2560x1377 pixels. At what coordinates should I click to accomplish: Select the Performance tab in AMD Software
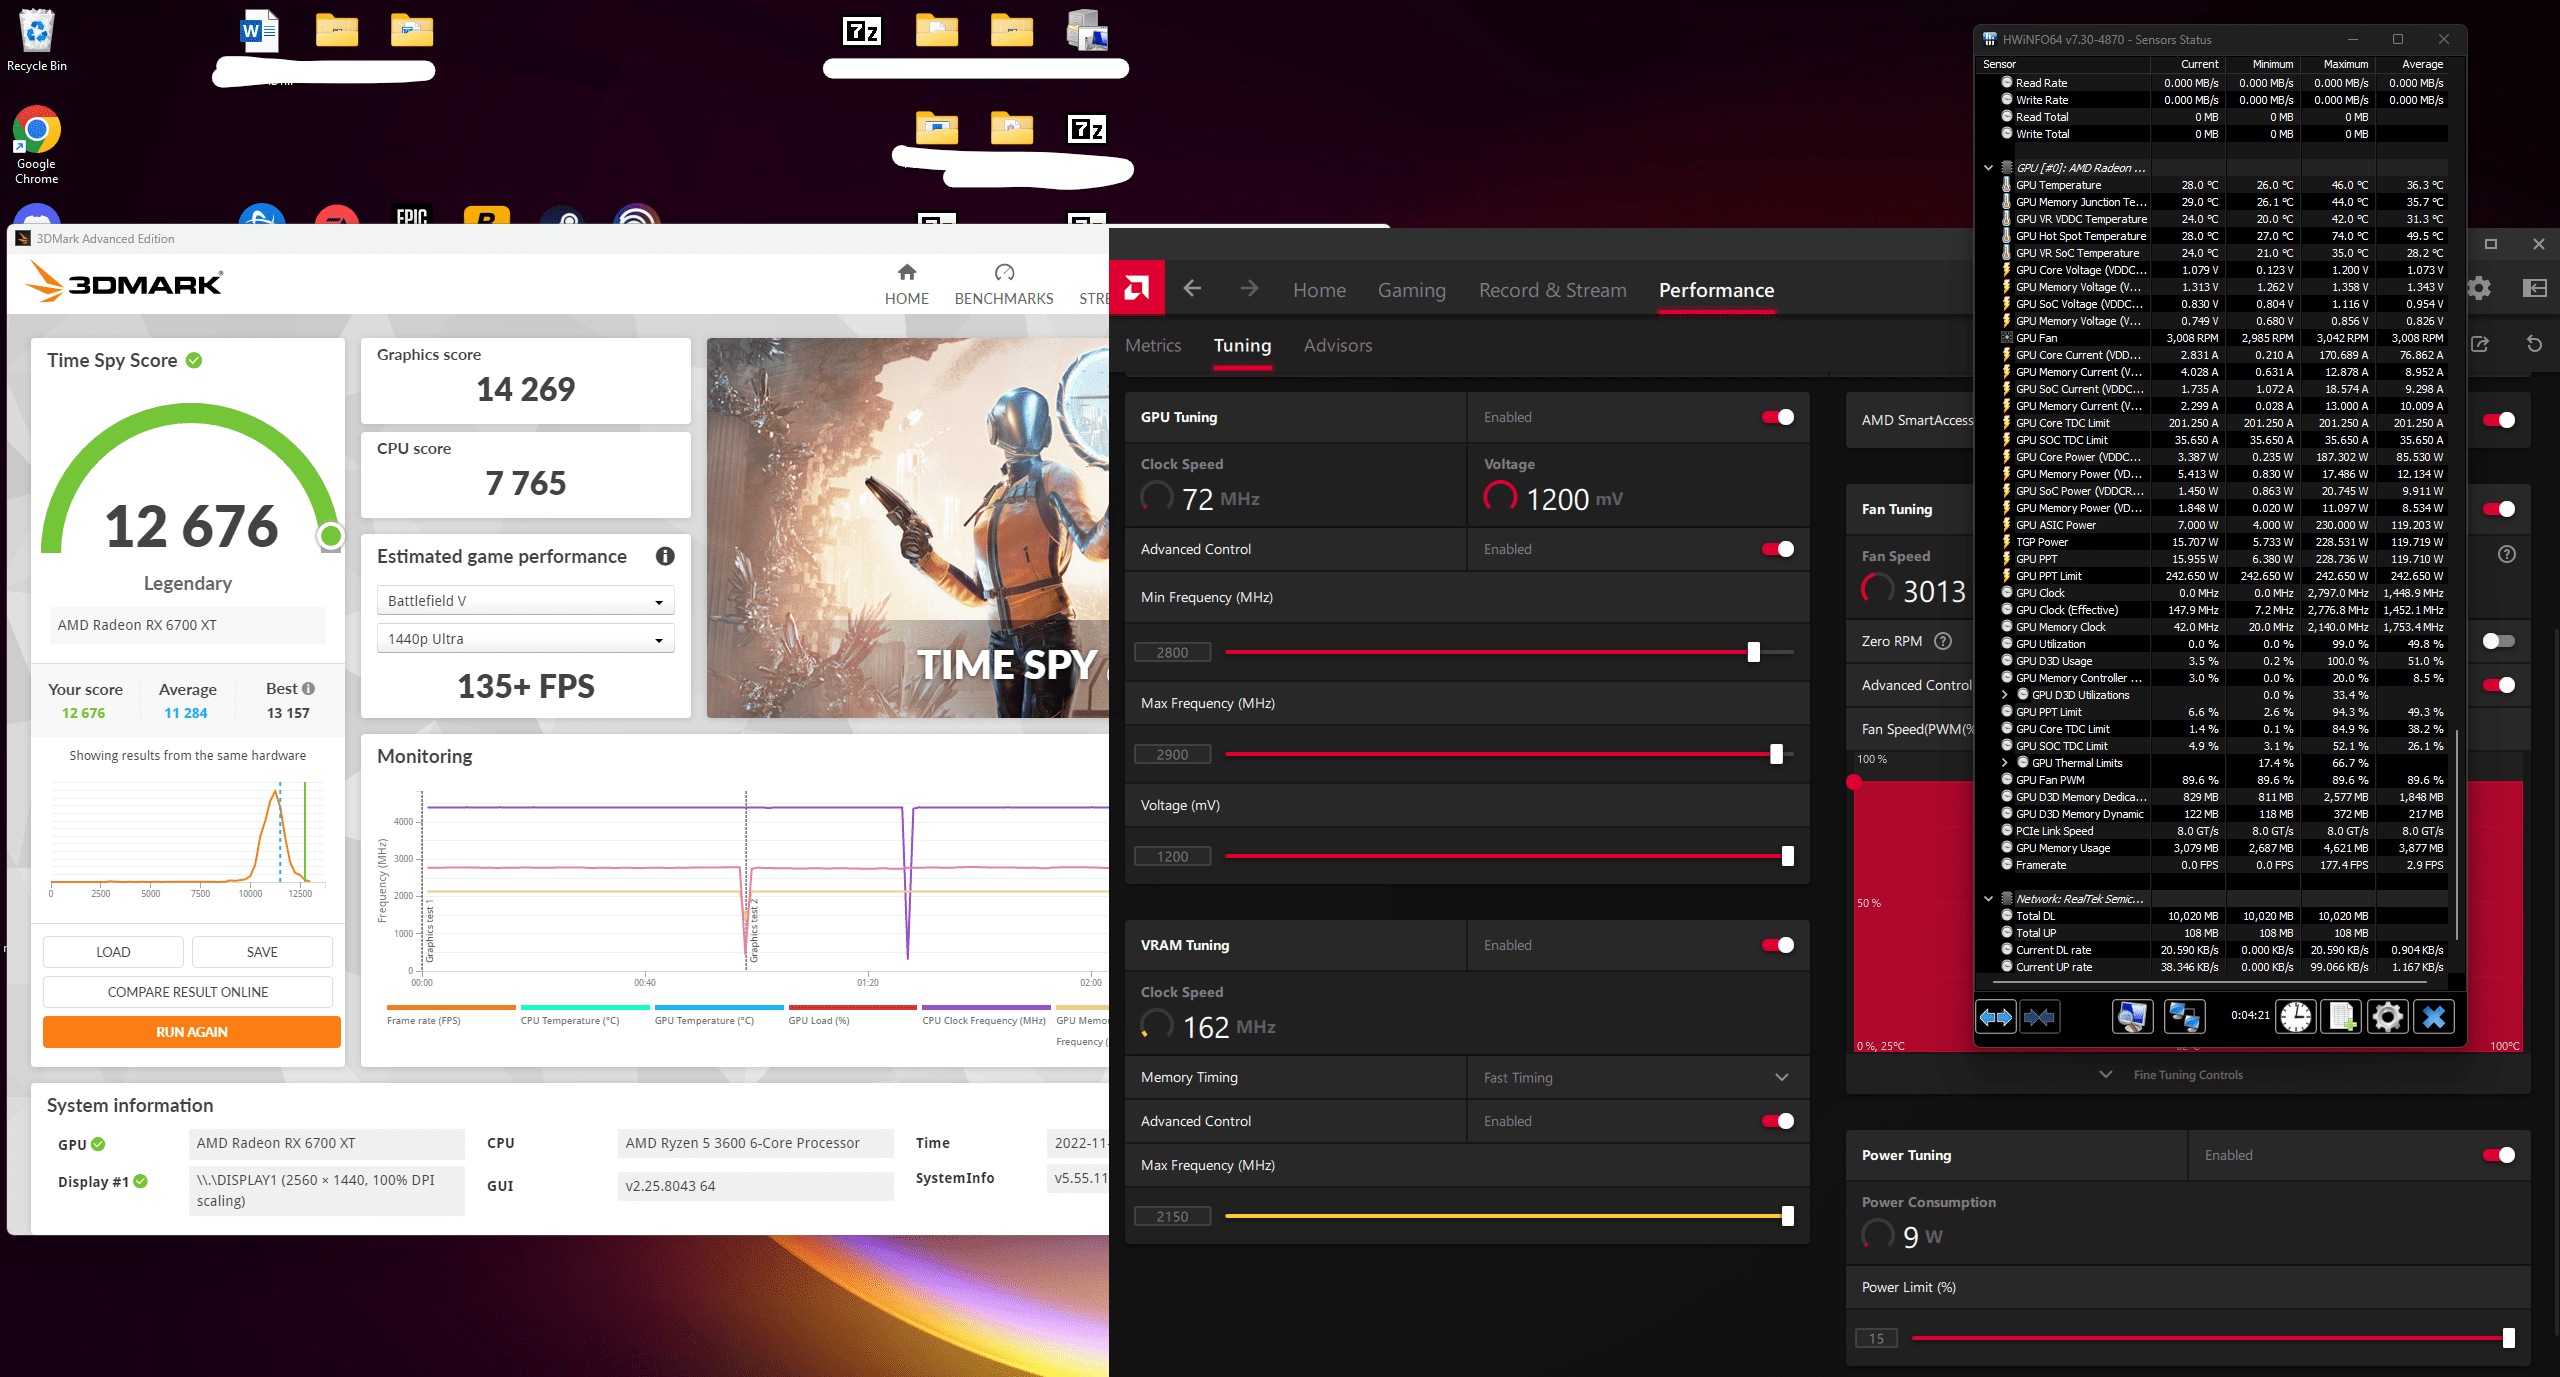pos(1716,290)
